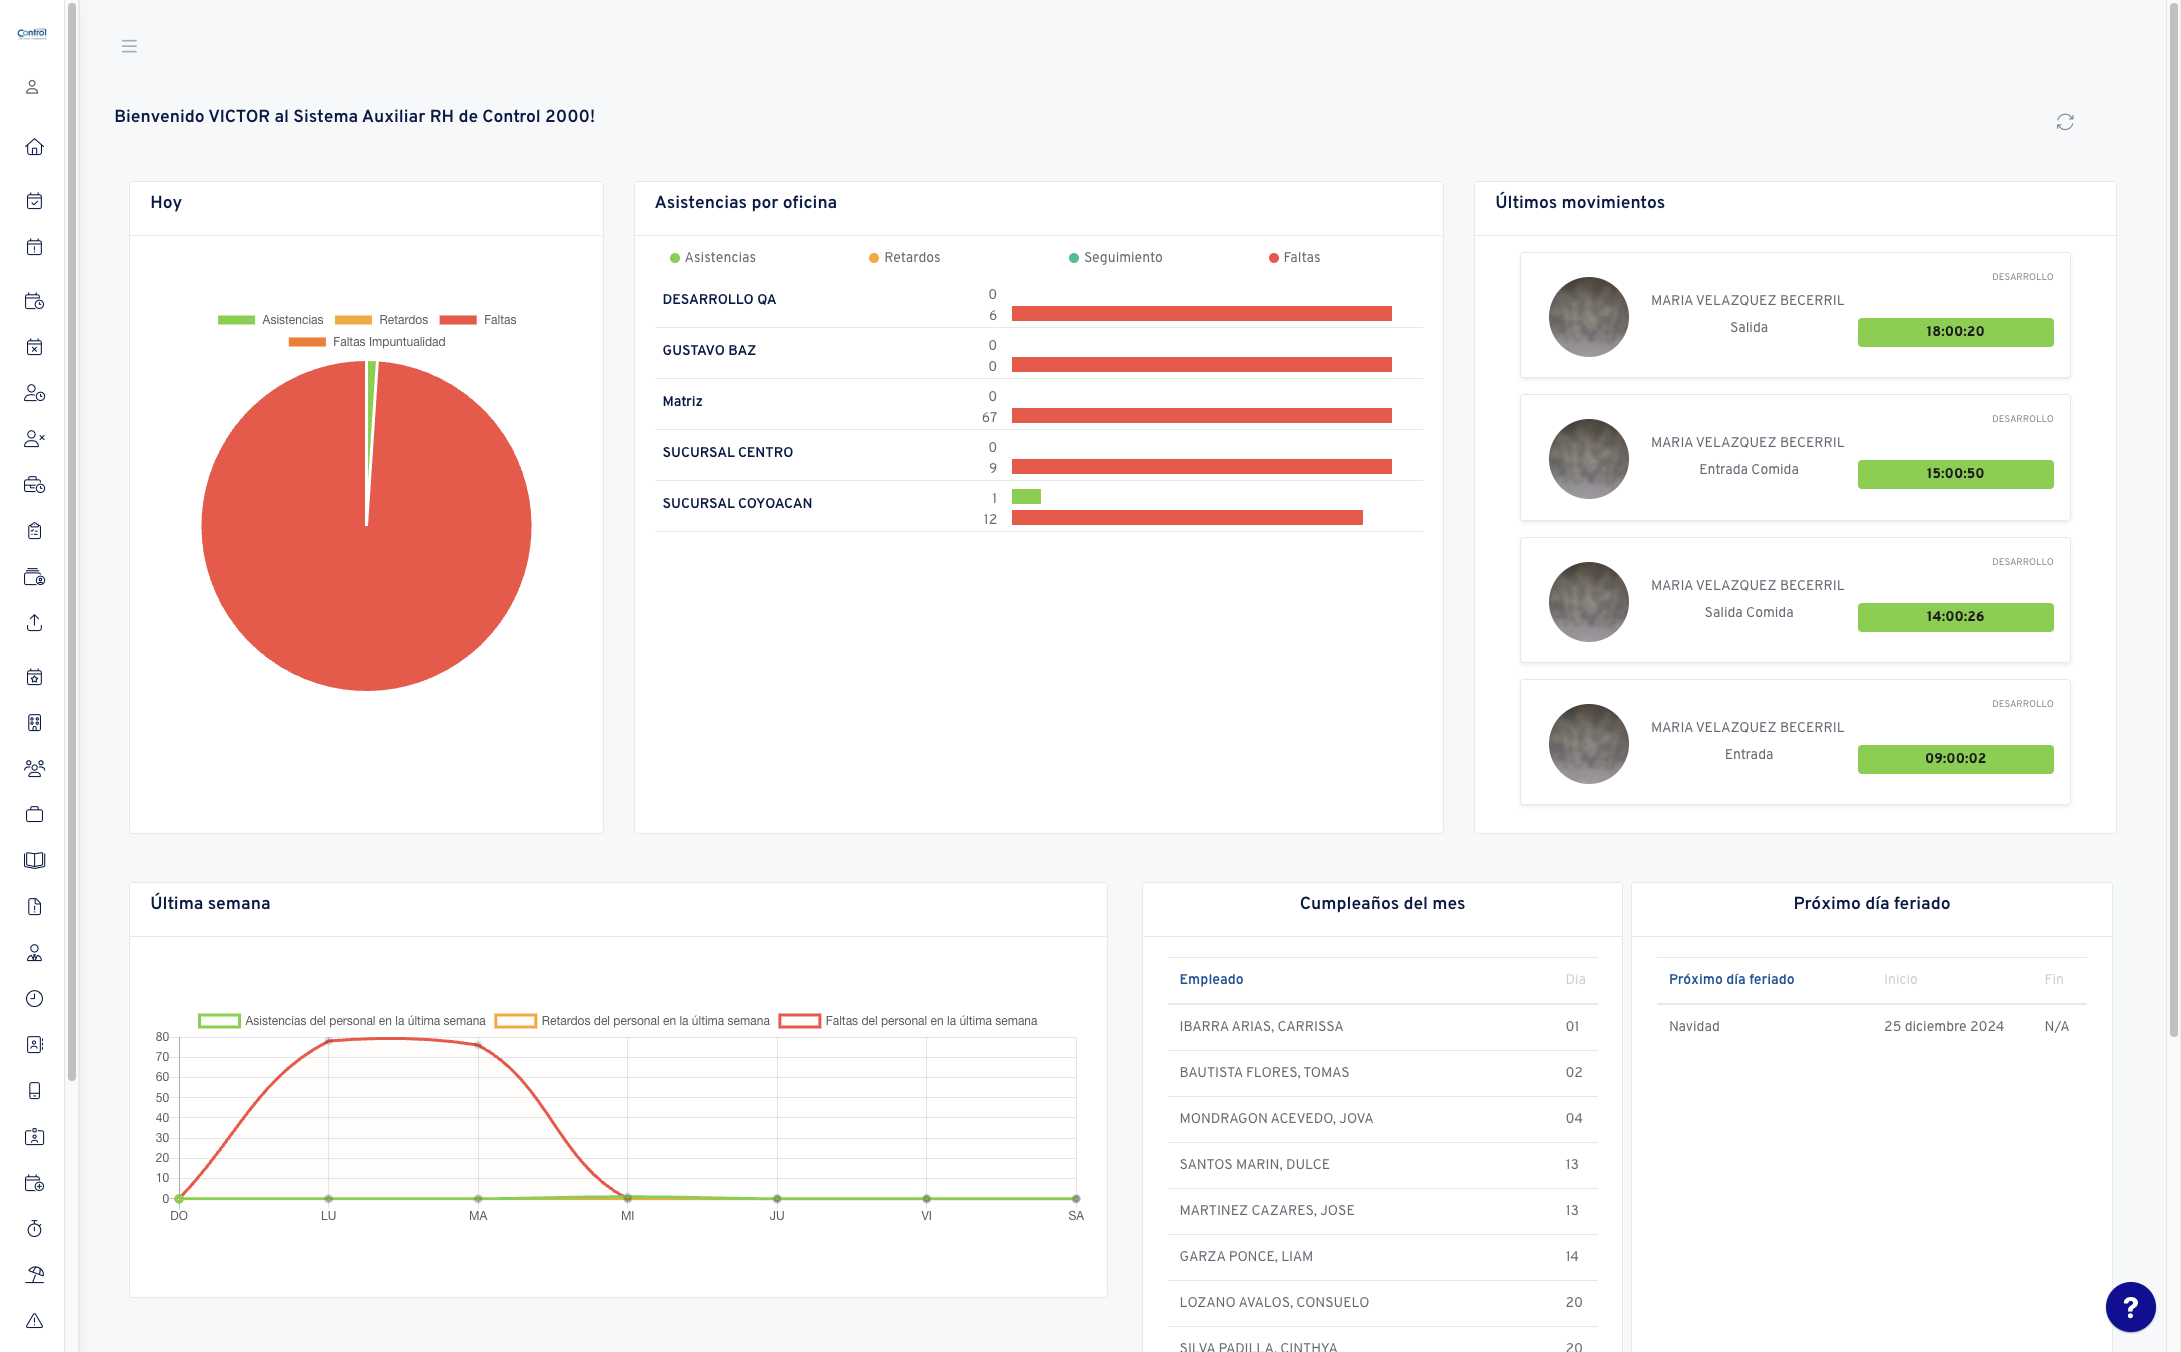This screenshot has width=2181, height=1352.
Task: Open the mobile phone sidebar icon
Action: 34,1091
